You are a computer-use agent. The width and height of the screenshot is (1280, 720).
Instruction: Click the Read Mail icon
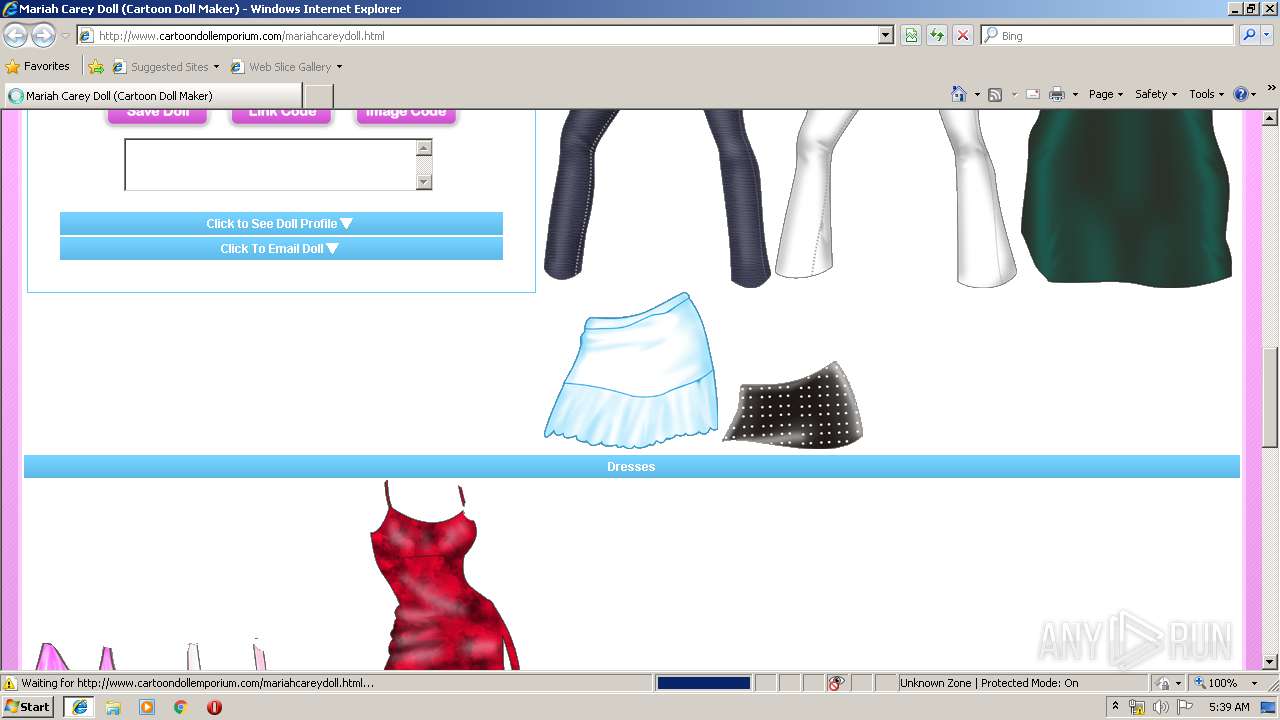click(x=1033, y=94)
